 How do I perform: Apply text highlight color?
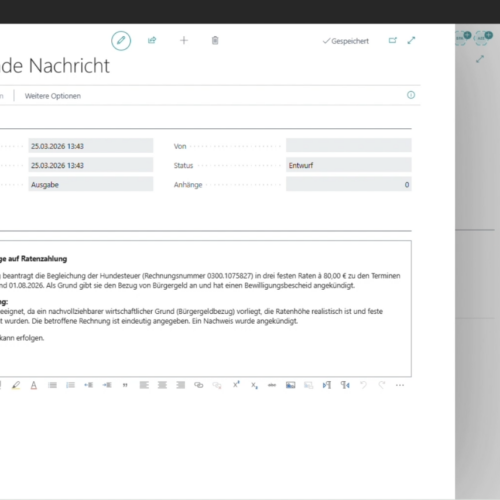[16, 385]
